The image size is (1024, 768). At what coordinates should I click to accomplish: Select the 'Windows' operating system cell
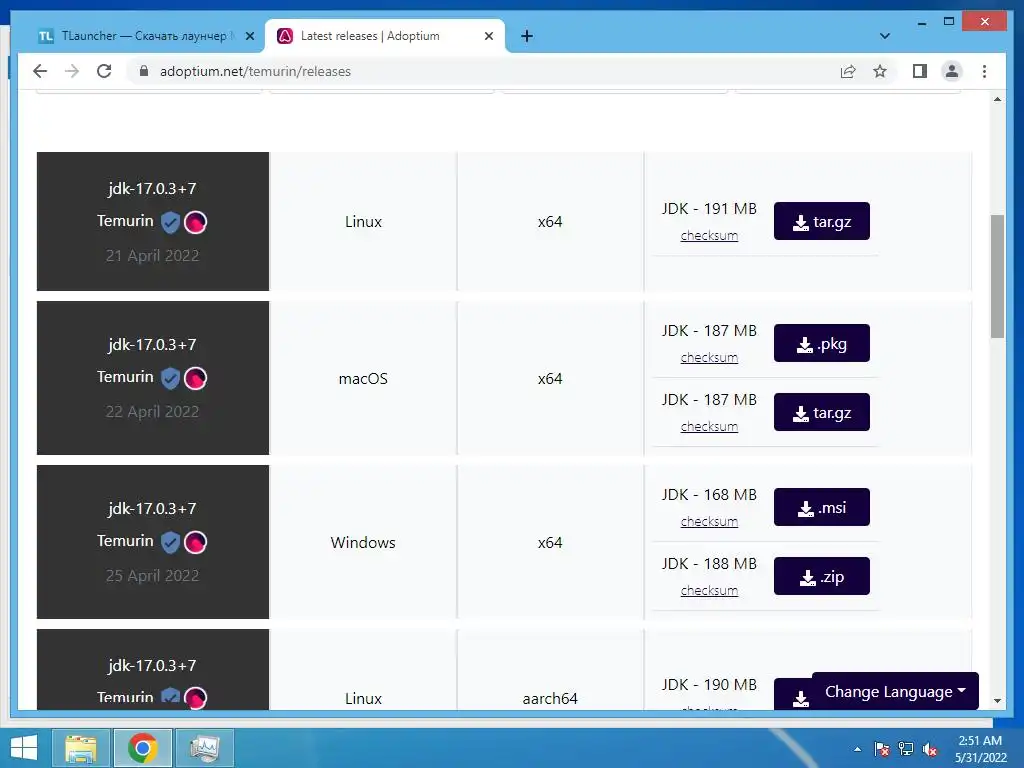click(x=363, y=542)
